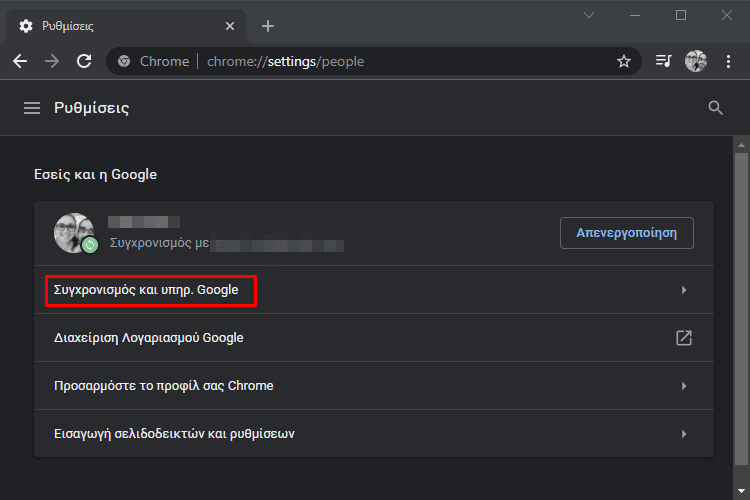Click the Εσείς και η Google heading
Screen dimensions: 750x500
coord(95,174)
